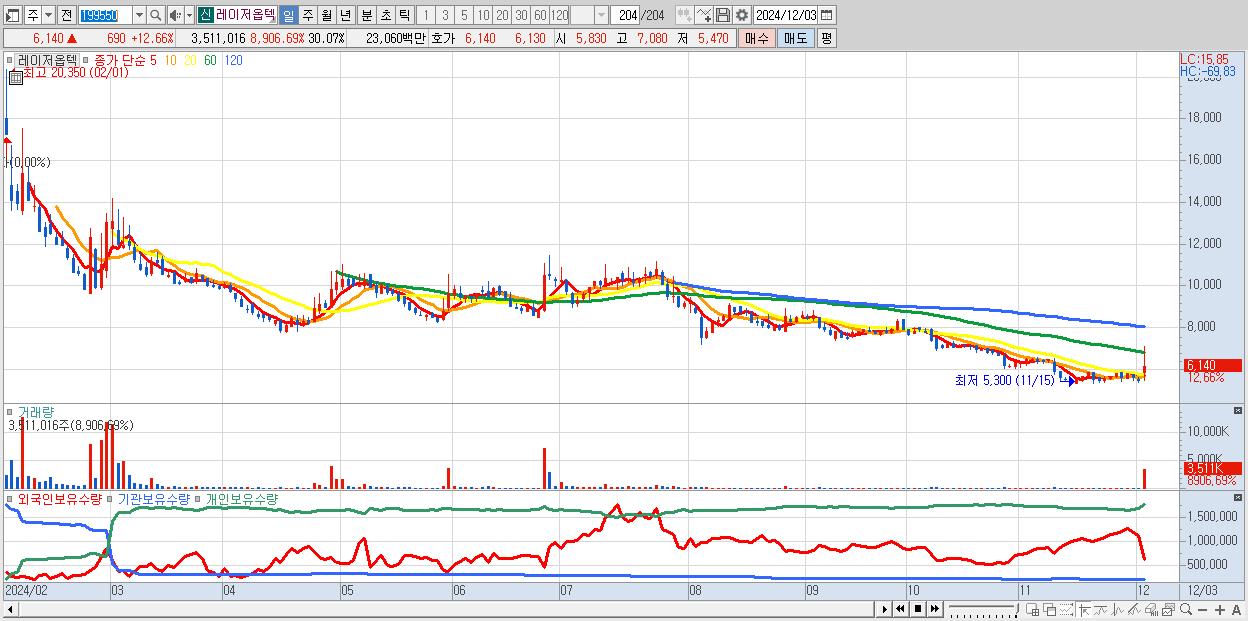The image size is (1248, 621).
Task: Click the window-with-grid icon in bottom toolbar
Action: [1032, 609]
